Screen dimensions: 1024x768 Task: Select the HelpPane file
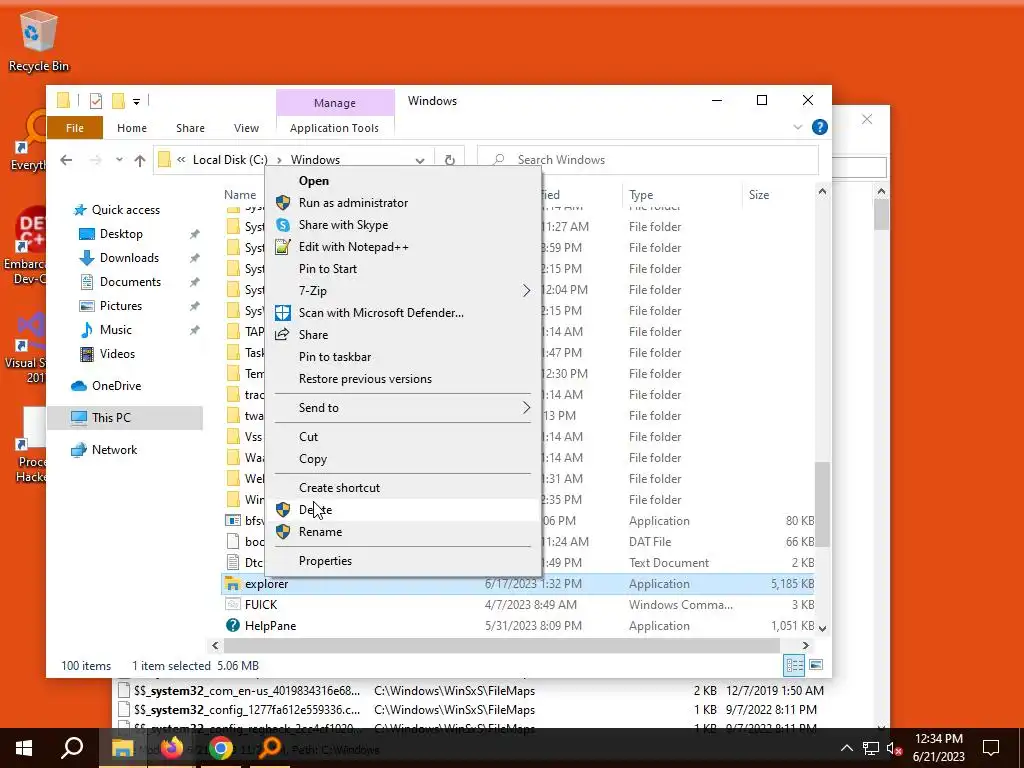[x=270, y=626]
